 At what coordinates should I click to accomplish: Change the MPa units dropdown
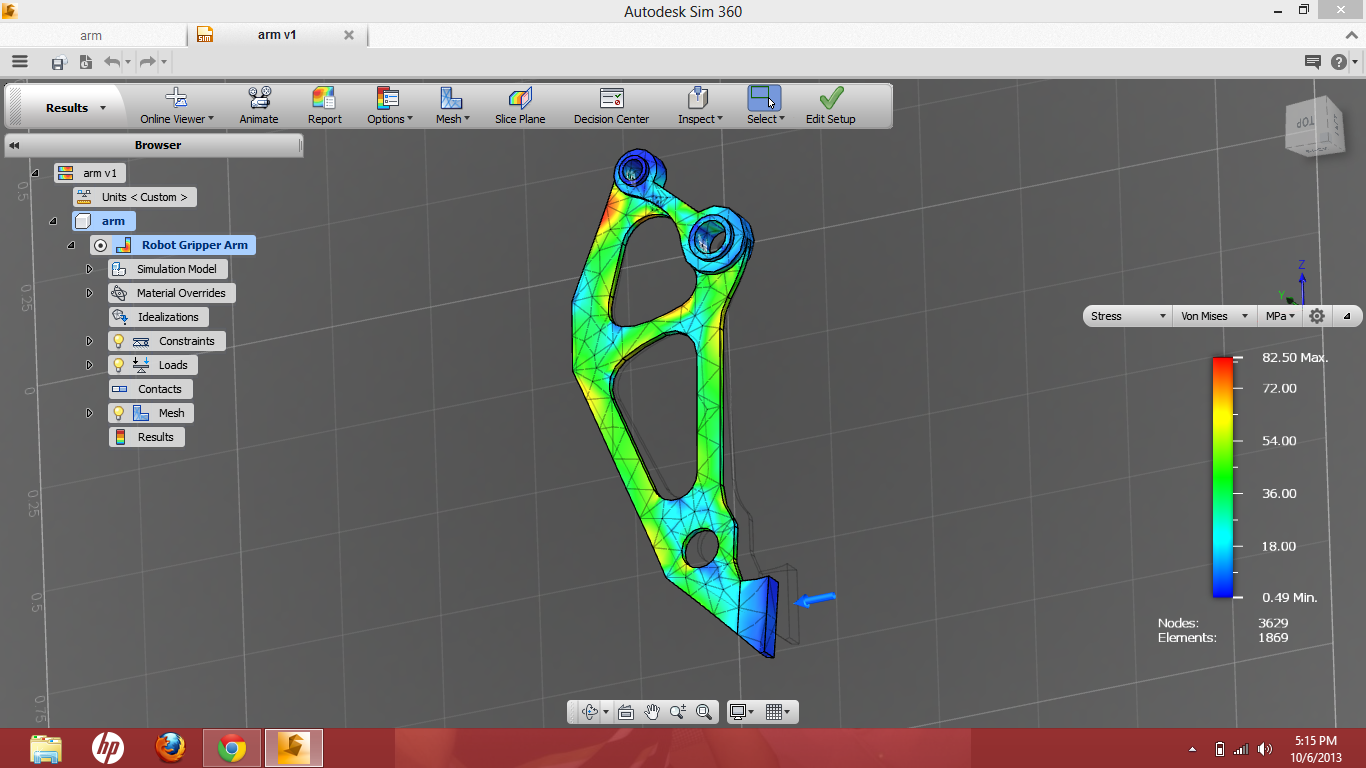[1280, 316]
